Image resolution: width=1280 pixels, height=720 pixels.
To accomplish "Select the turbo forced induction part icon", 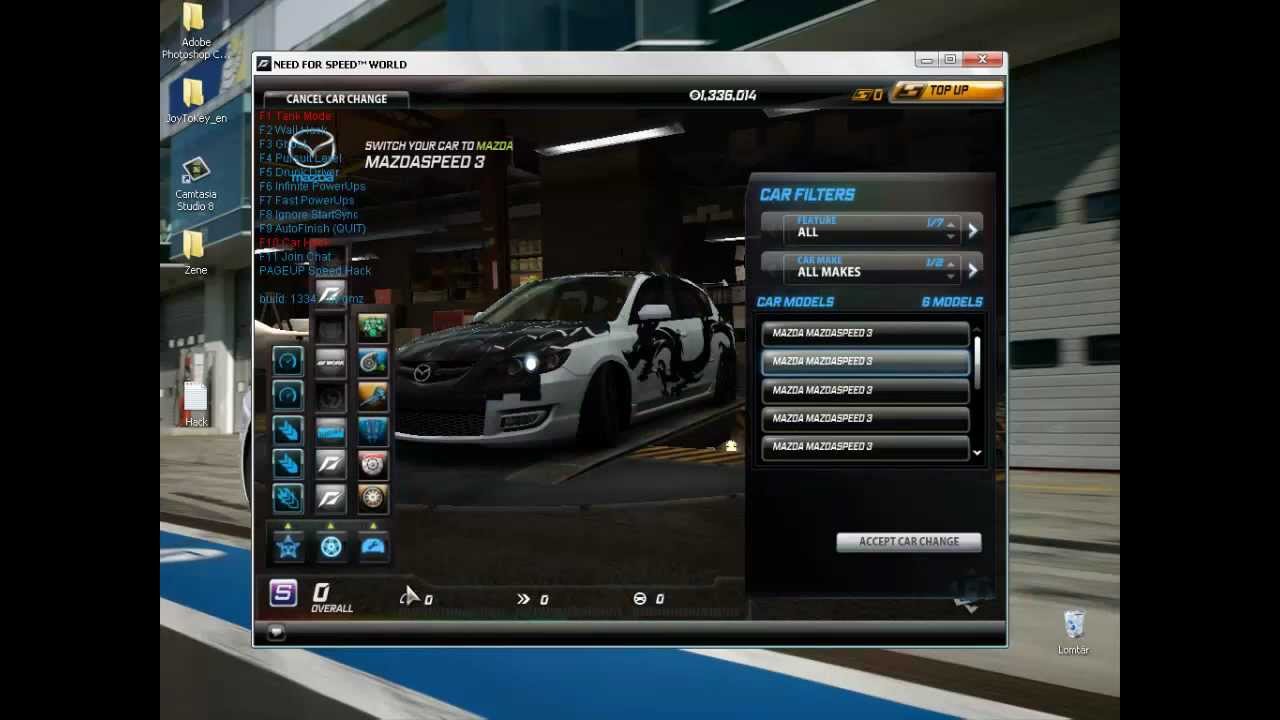I will coord(373,361).
